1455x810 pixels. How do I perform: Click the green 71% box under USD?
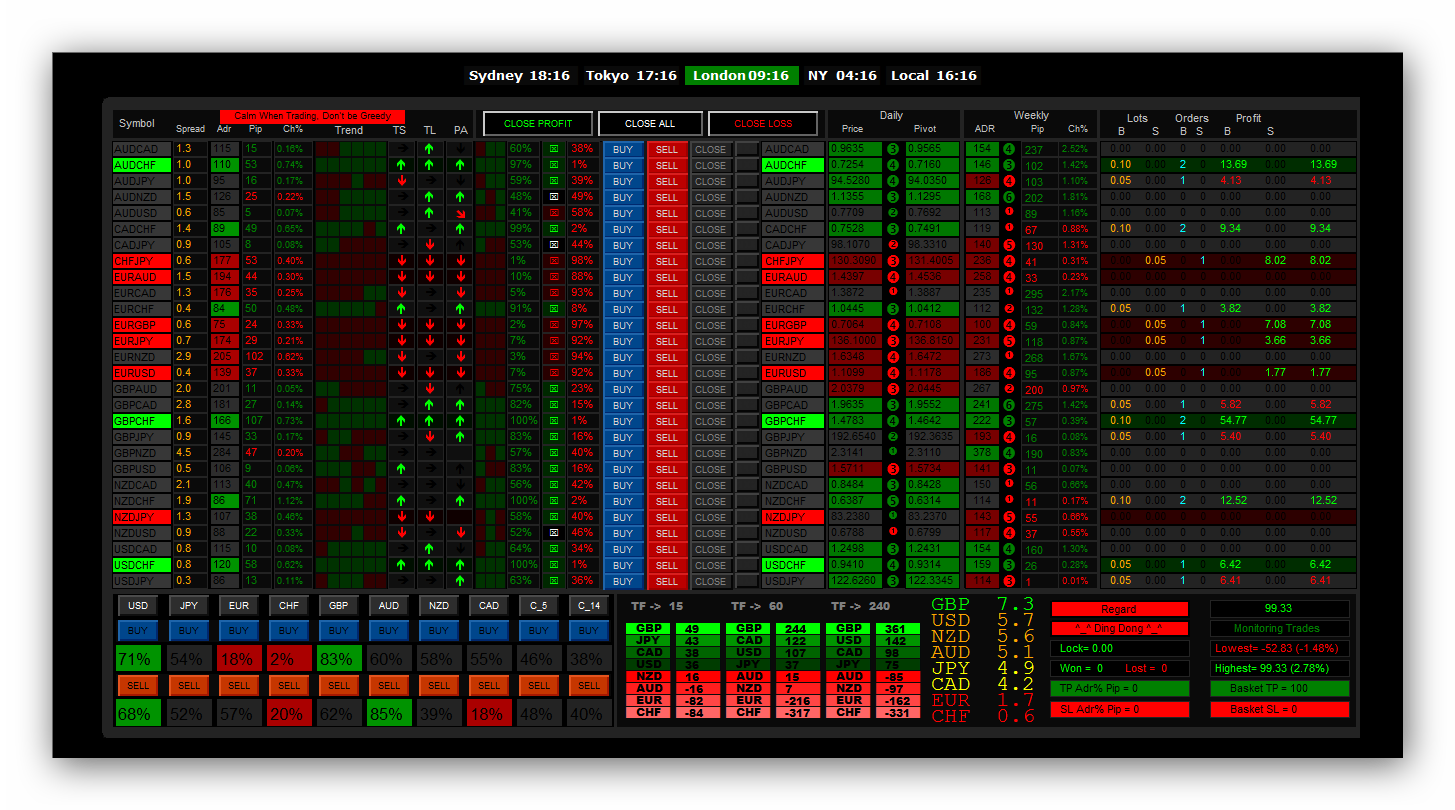(x=138, y=659)
